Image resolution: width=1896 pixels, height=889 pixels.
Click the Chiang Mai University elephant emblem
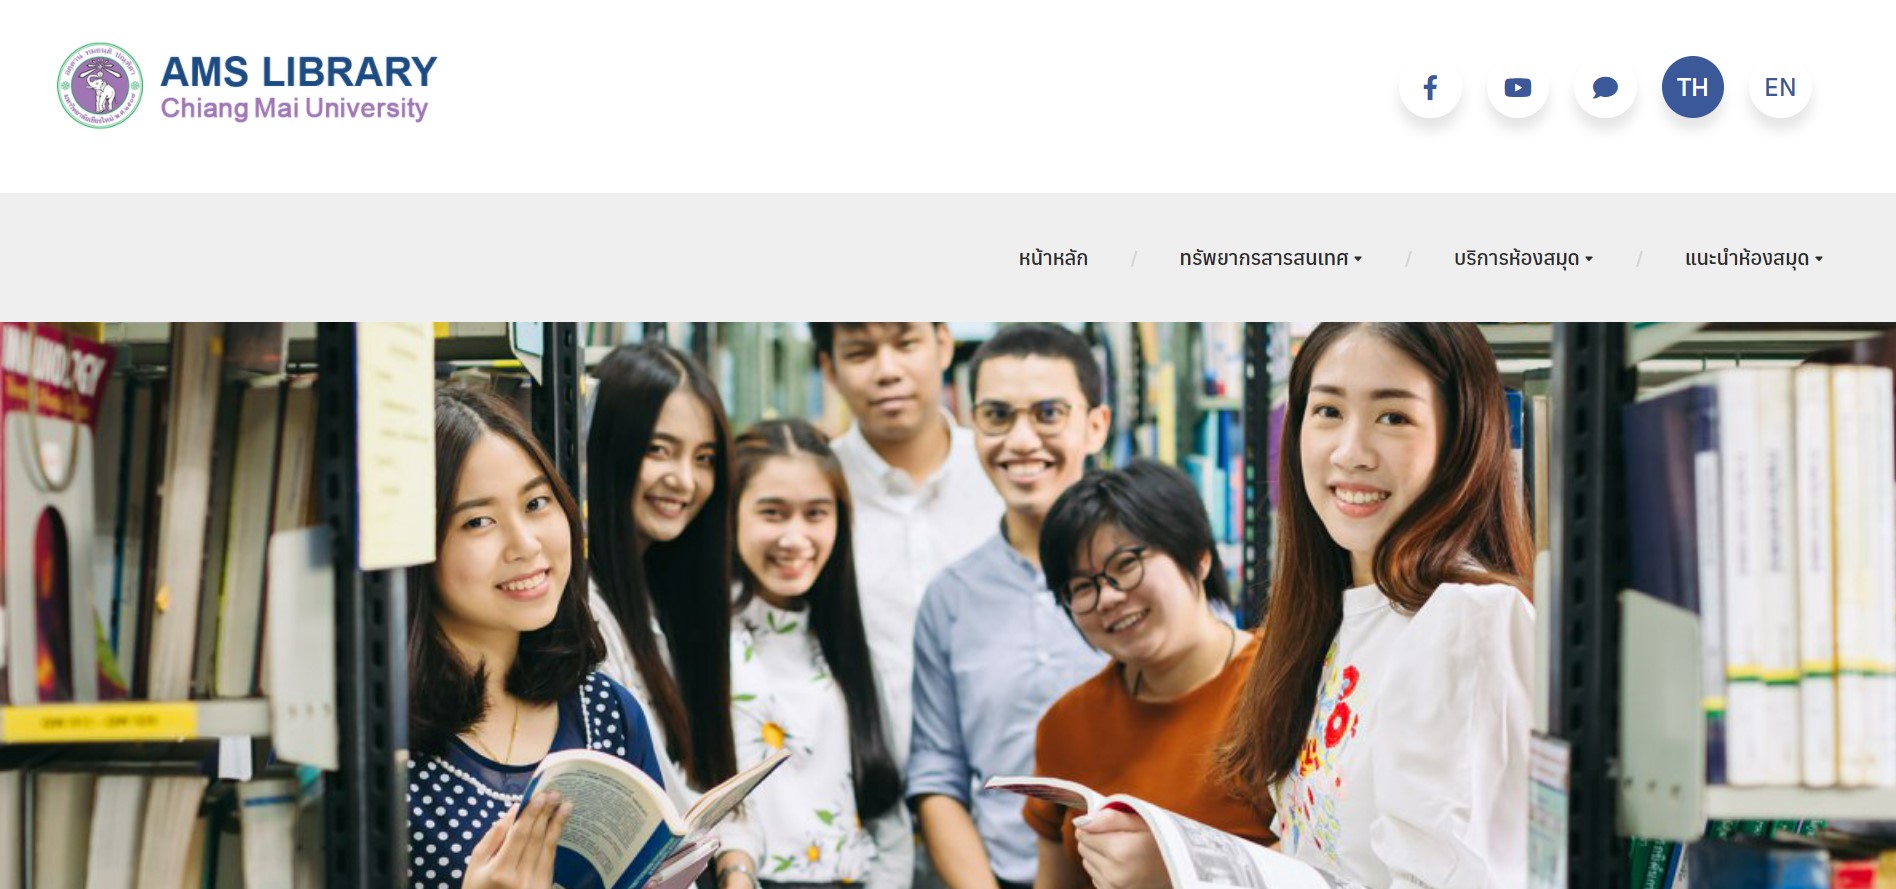(100, 86)
